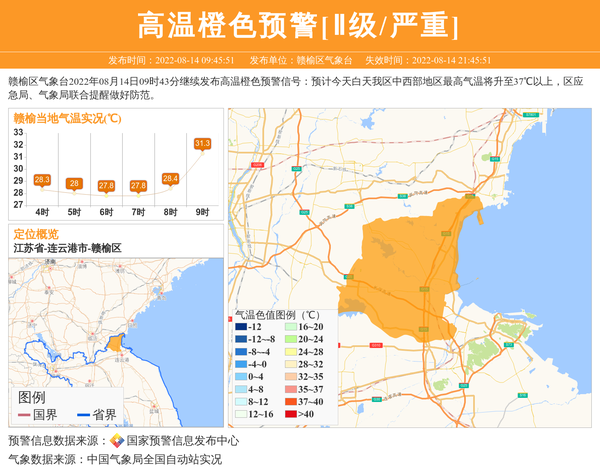Click the 28.3 temperature marker at 4时

42,180
